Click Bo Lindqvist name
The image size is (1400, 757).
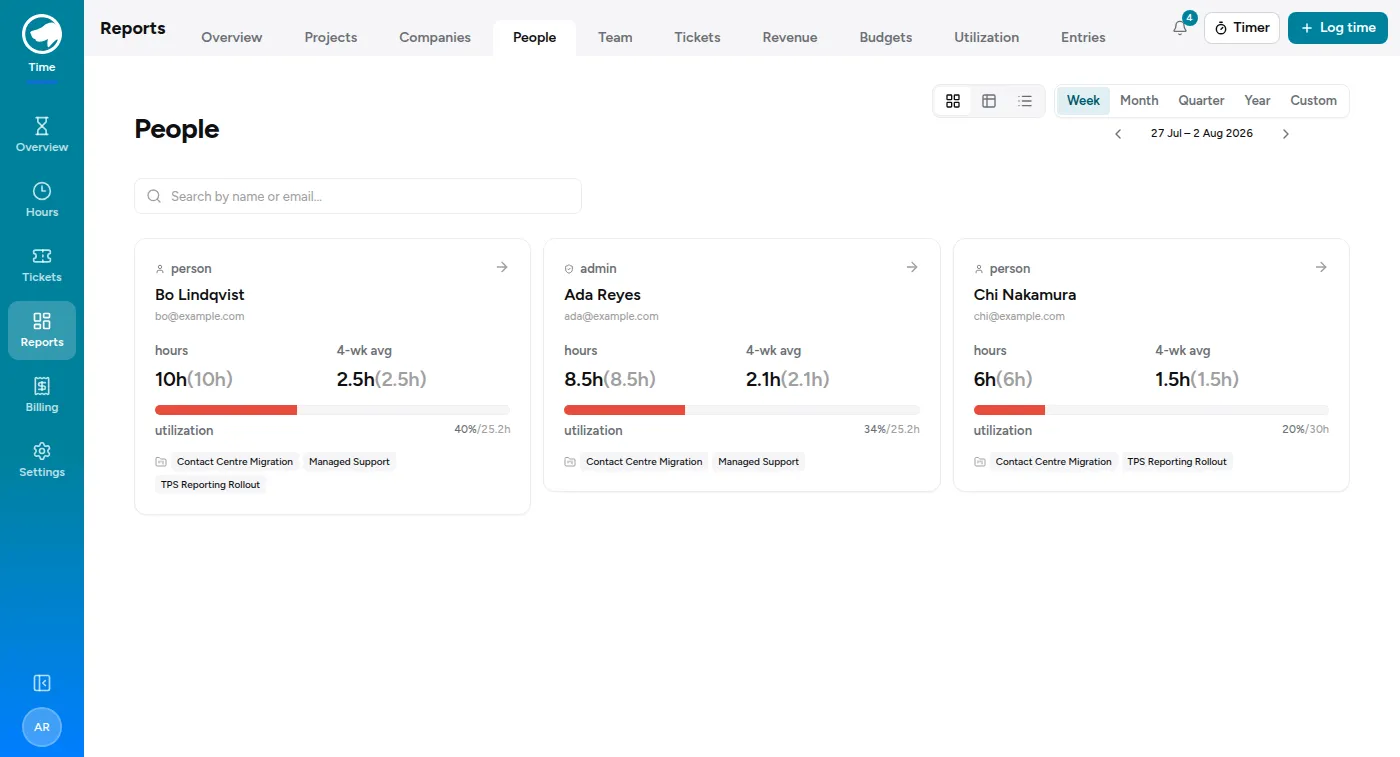(x=200, y=295)
